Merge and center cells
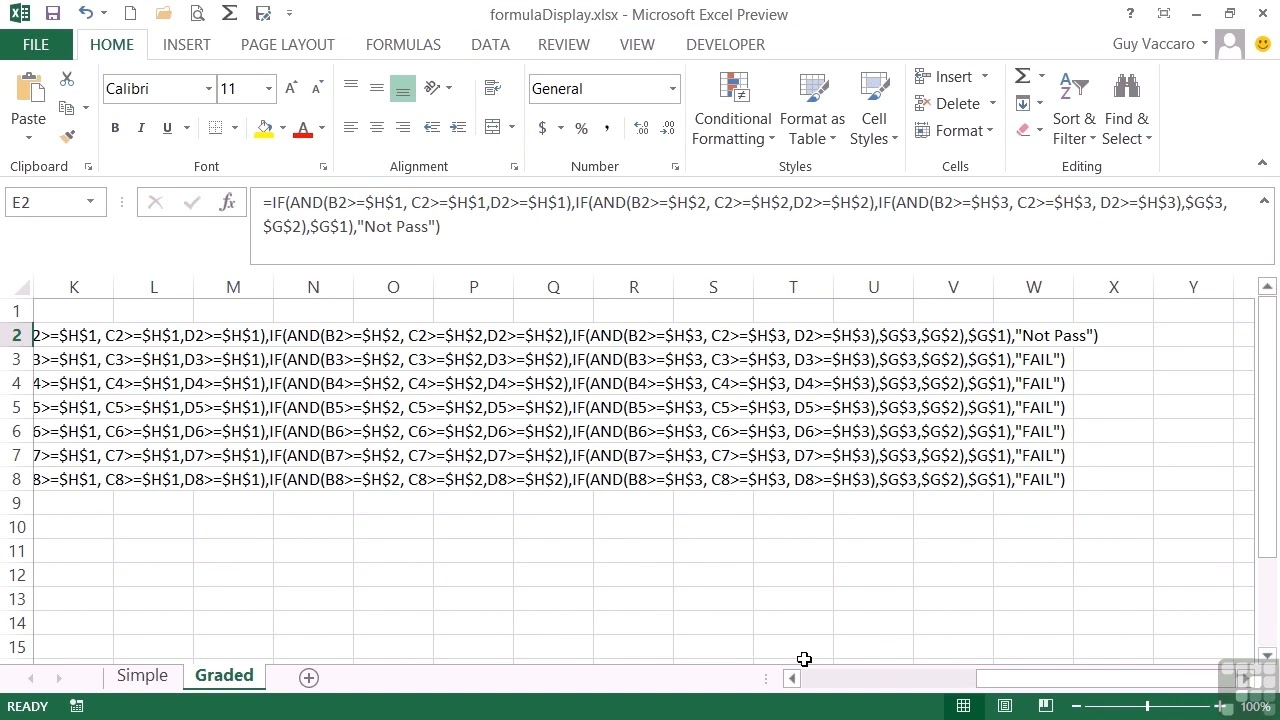 point(492,127)
